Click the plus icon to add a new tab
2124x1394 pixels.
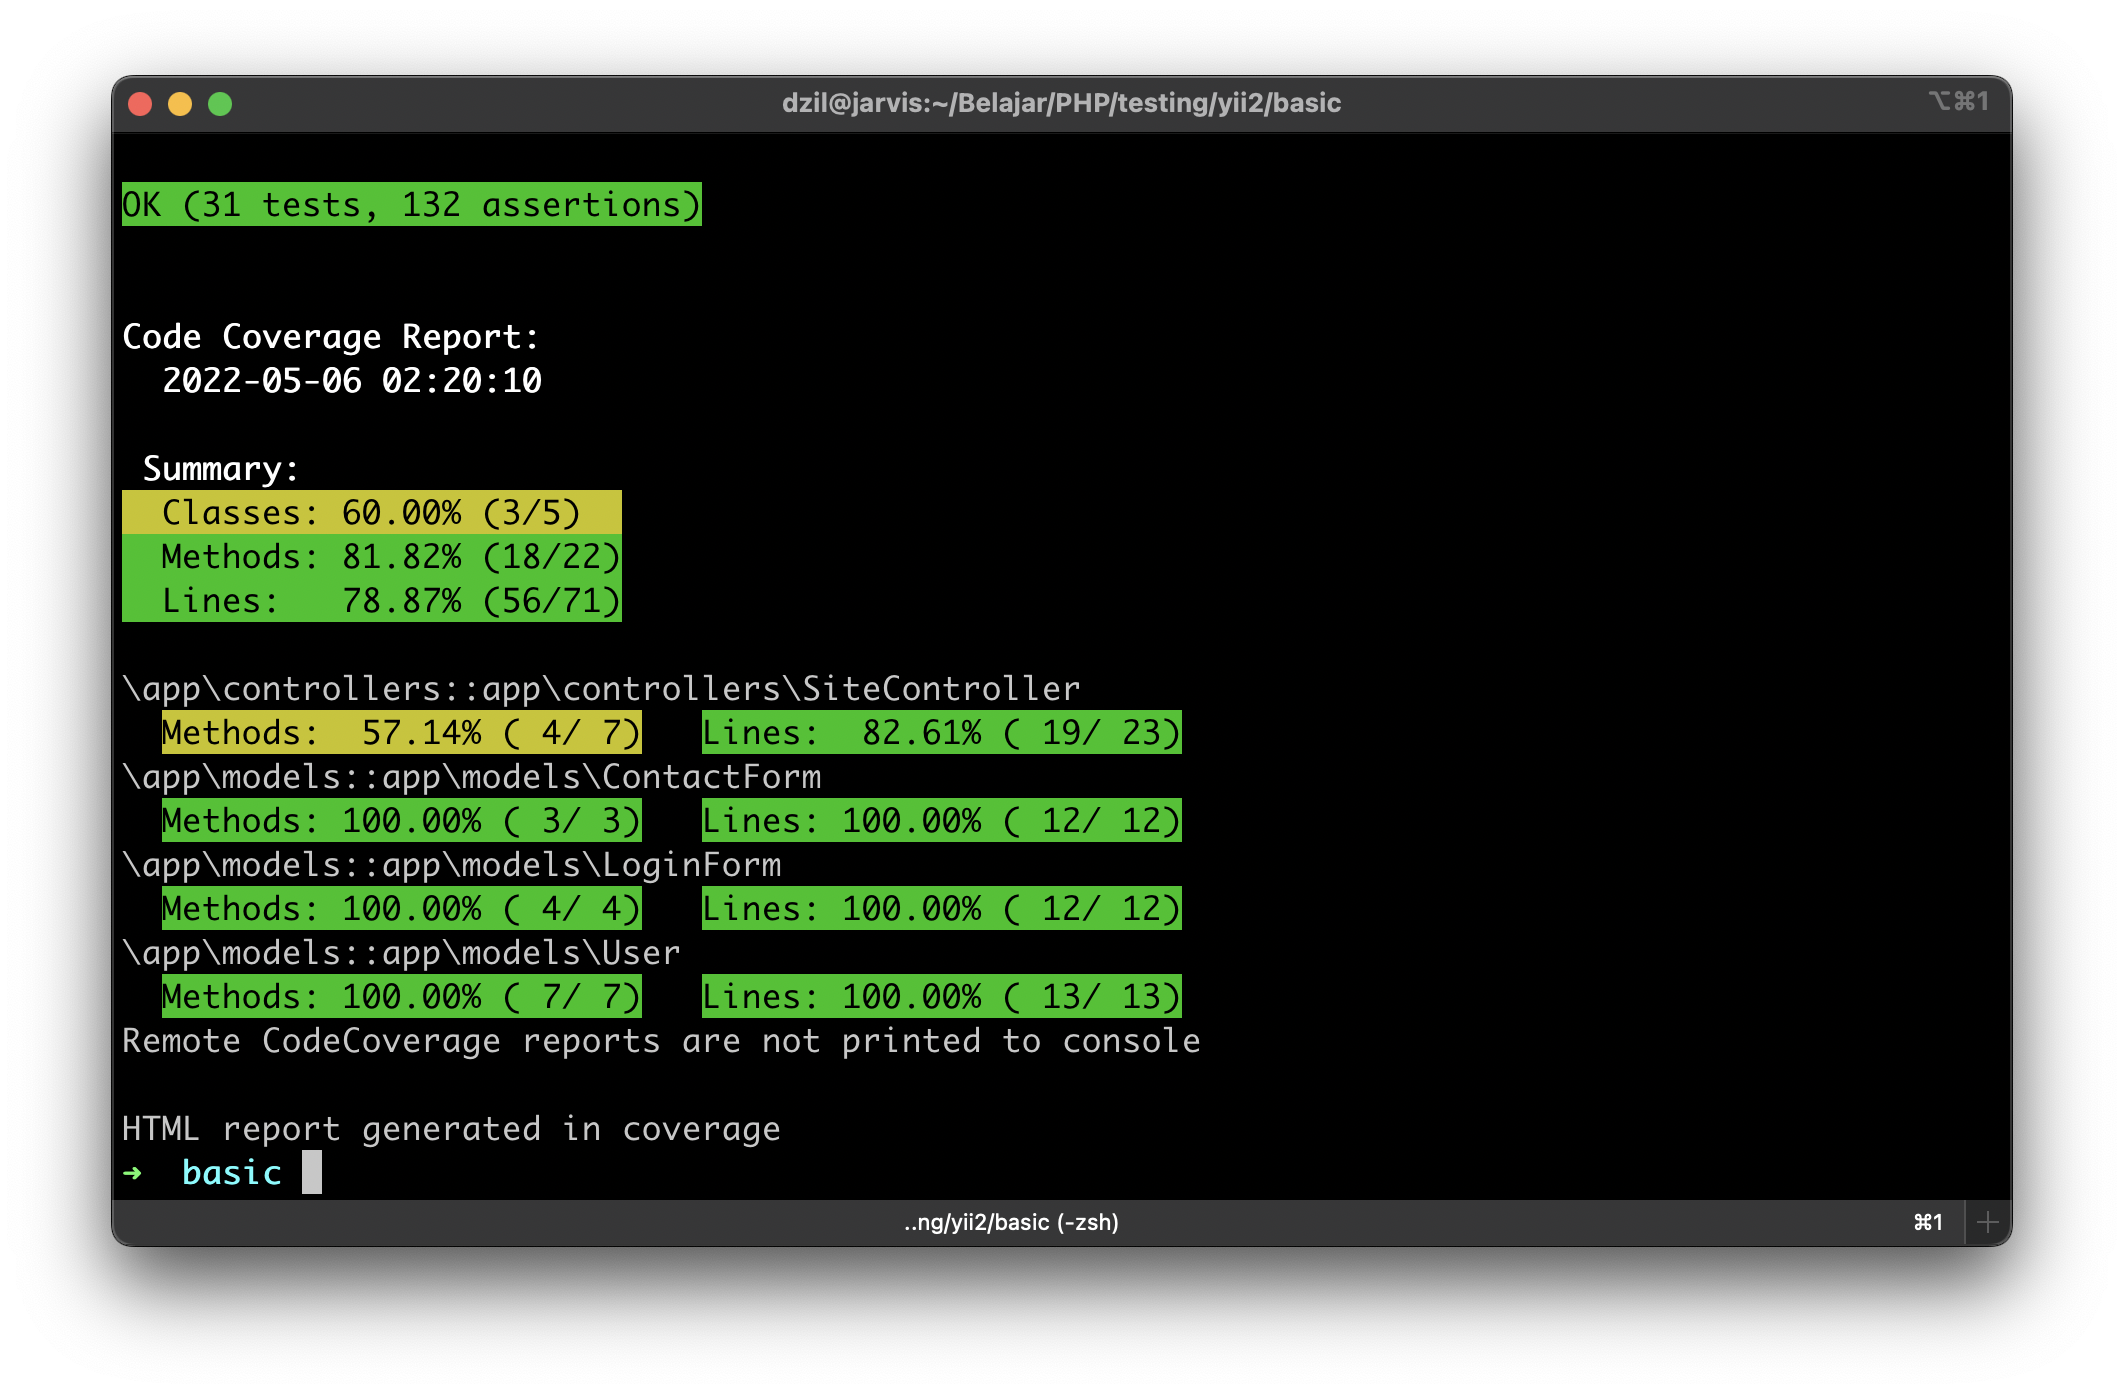click(1987, 1222)
